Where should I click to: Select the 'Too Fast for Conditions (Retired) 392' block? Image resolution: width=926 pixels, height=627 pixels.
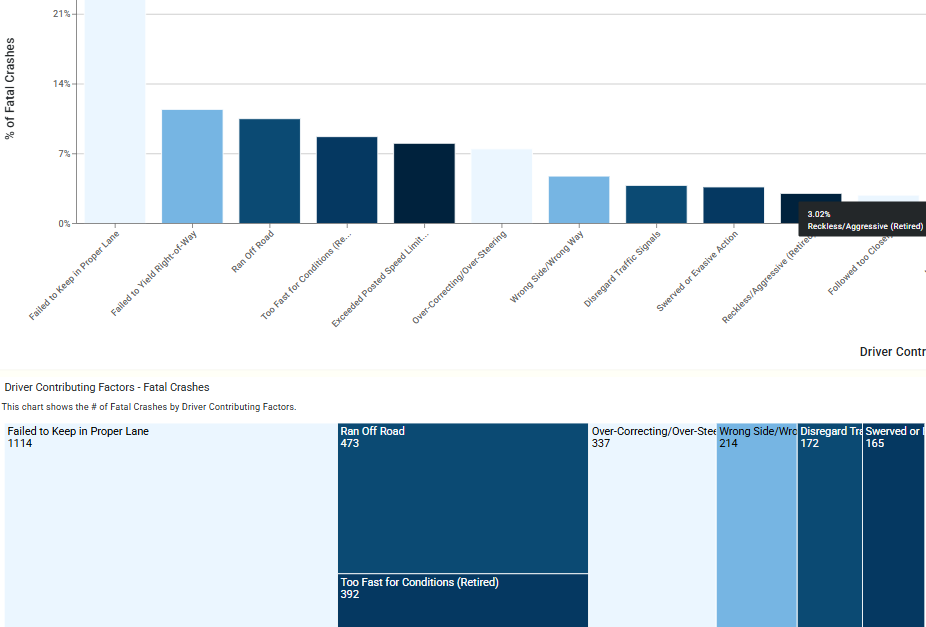(x=462, y=598)
